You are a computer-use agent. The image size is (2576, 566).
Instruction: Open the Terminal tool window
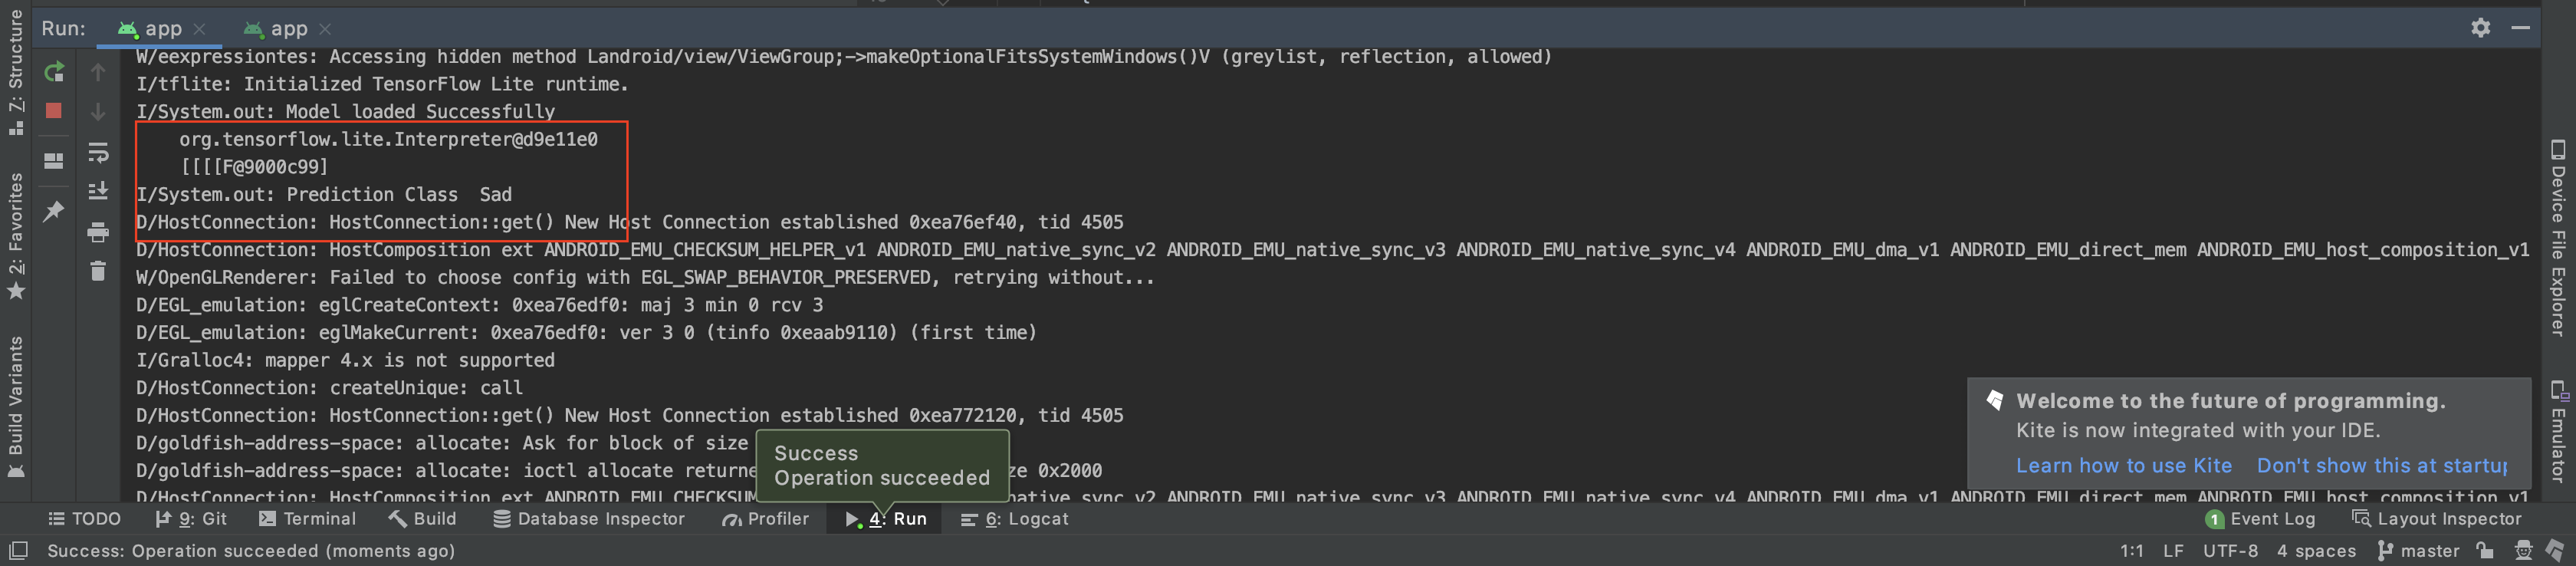307,519
